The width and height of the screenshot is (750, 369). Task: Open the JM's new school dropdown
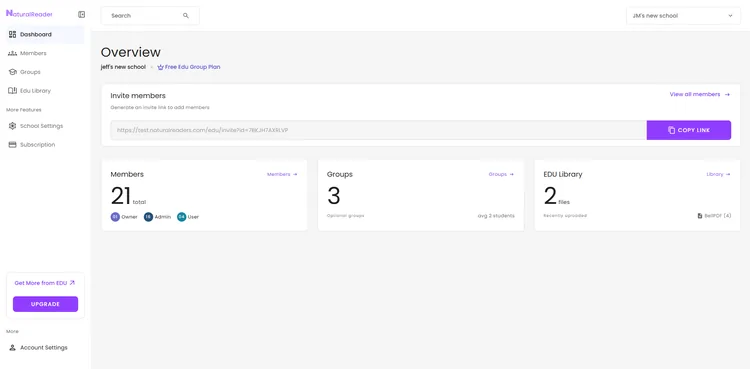[x=683, y=16]
